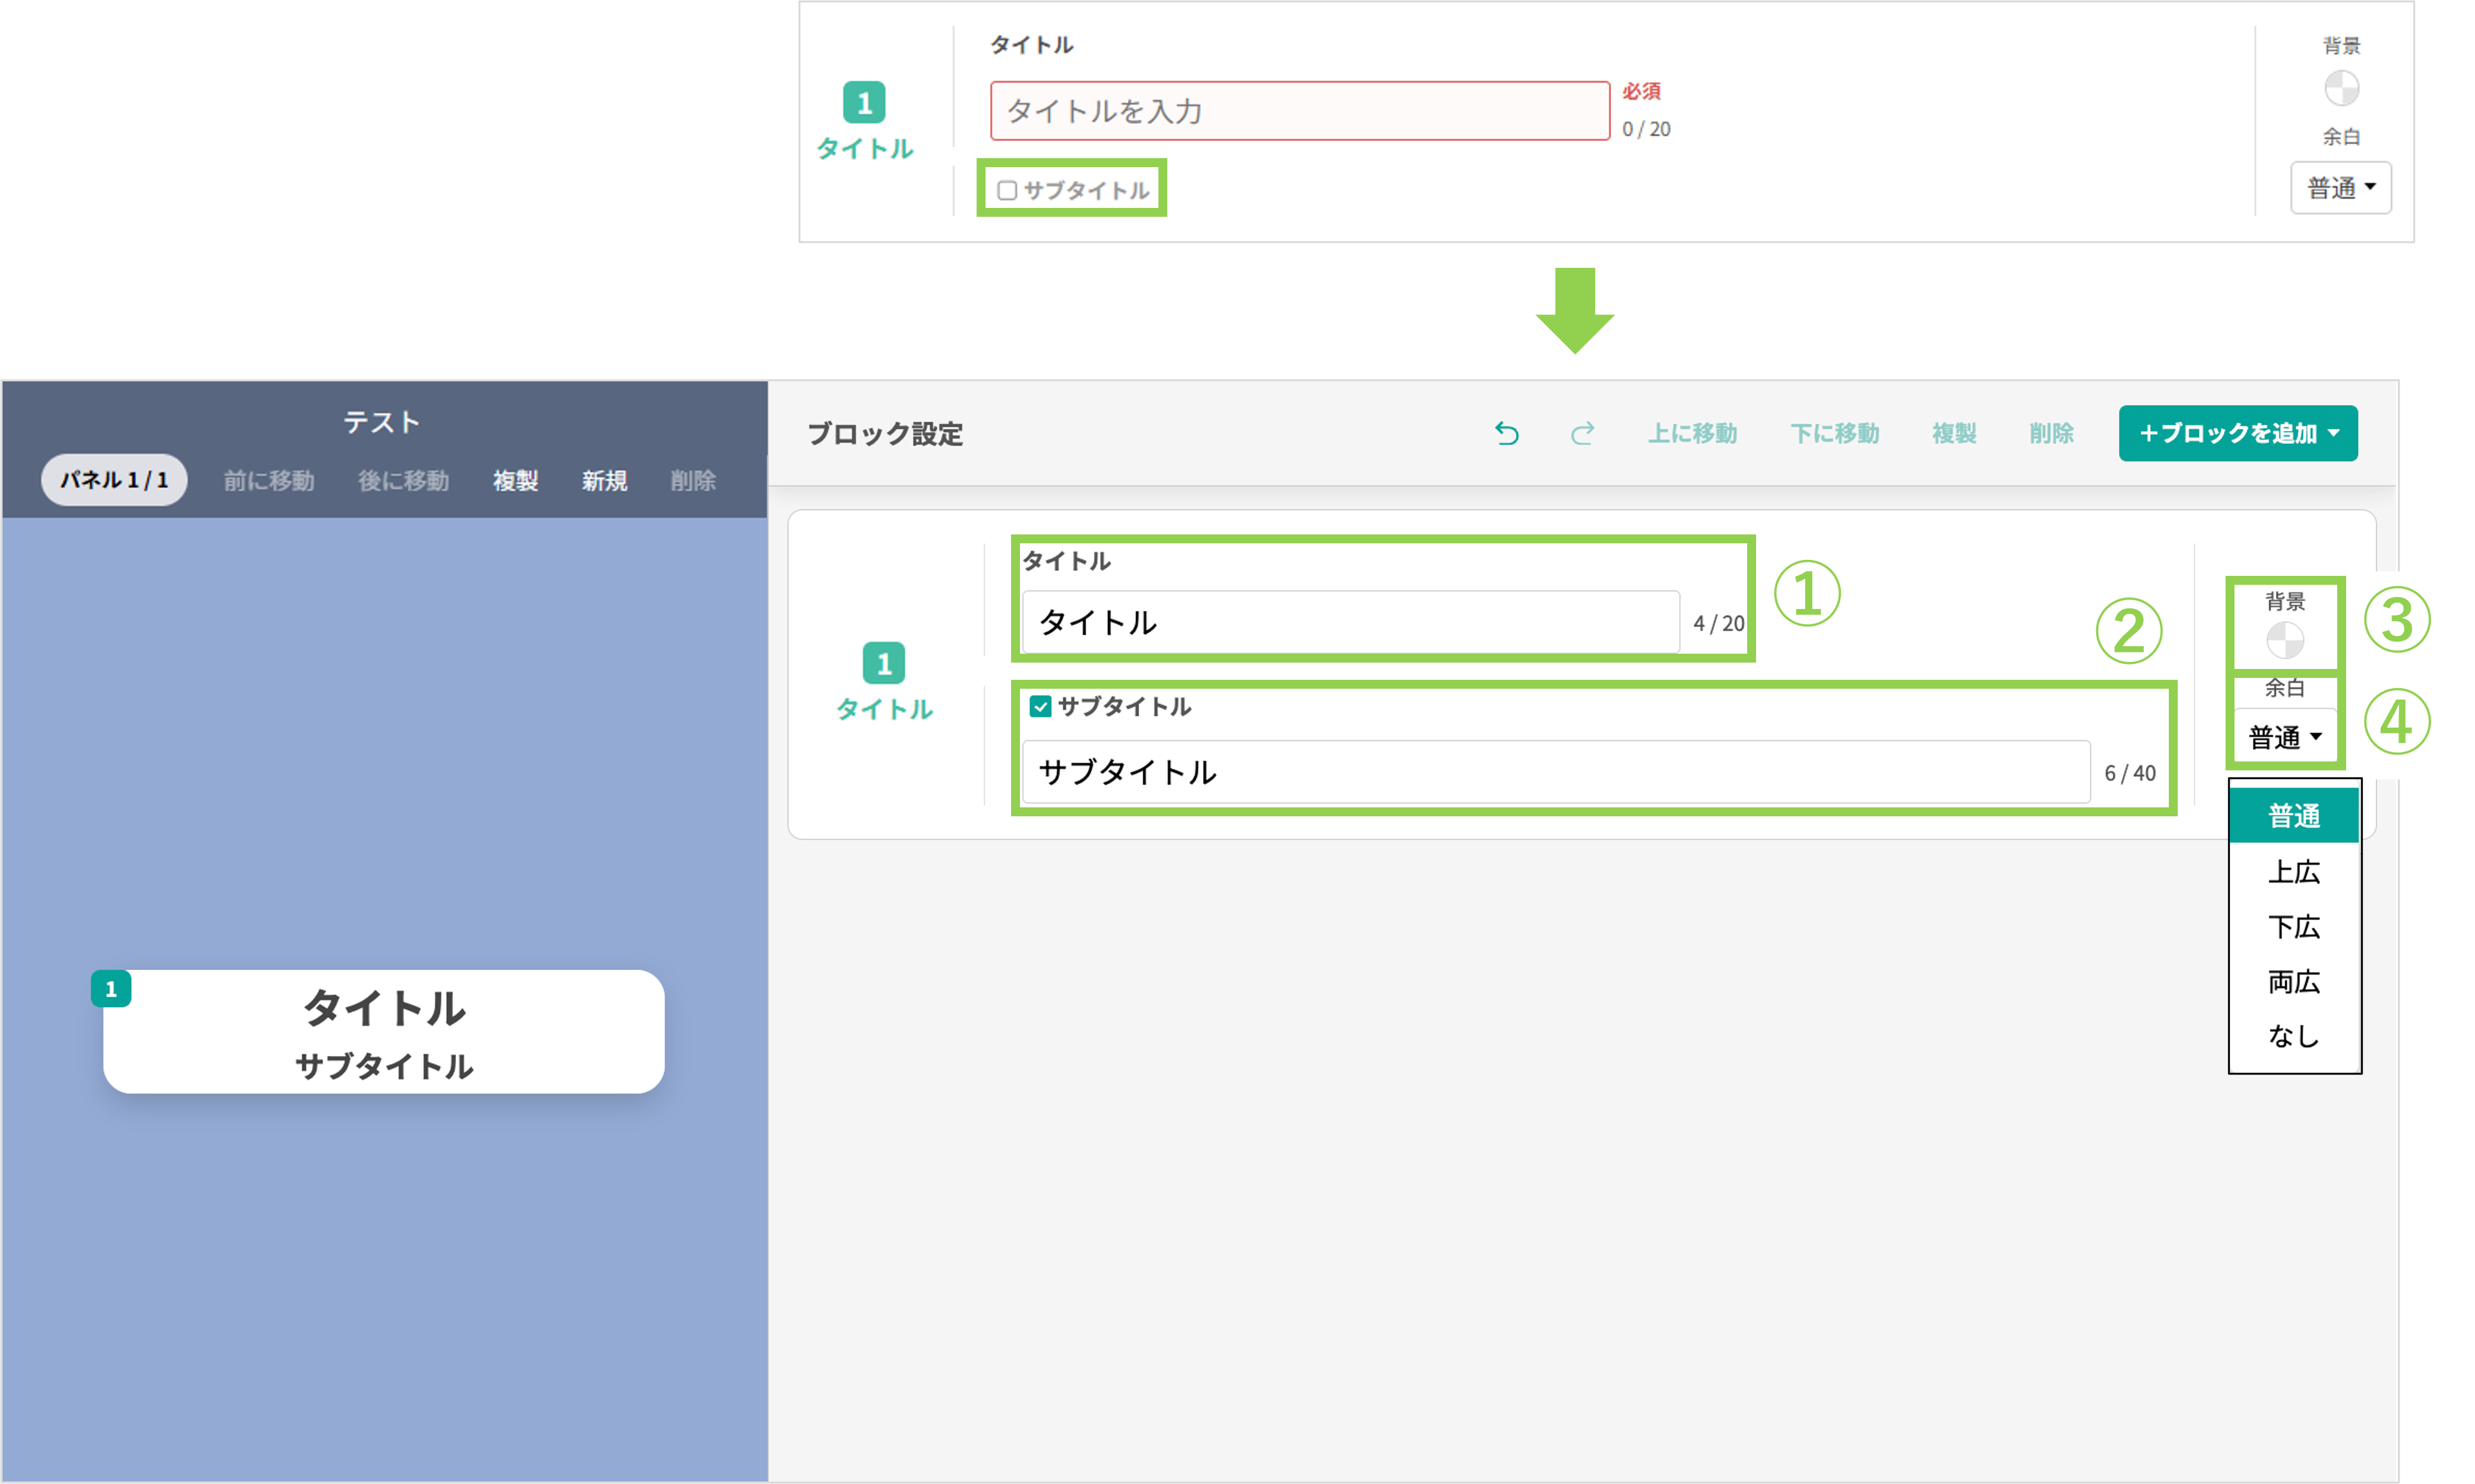Click the number 1 タイトル block icon in settings
This screenshot has height=1484, width=2475.
coord(883,663)
